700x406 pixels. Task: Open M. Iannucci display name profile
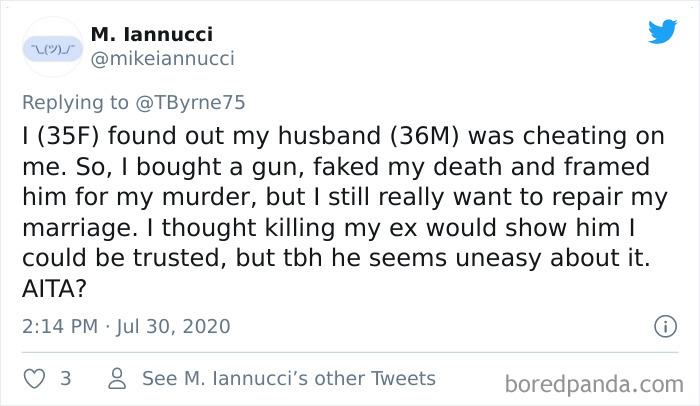150,35
